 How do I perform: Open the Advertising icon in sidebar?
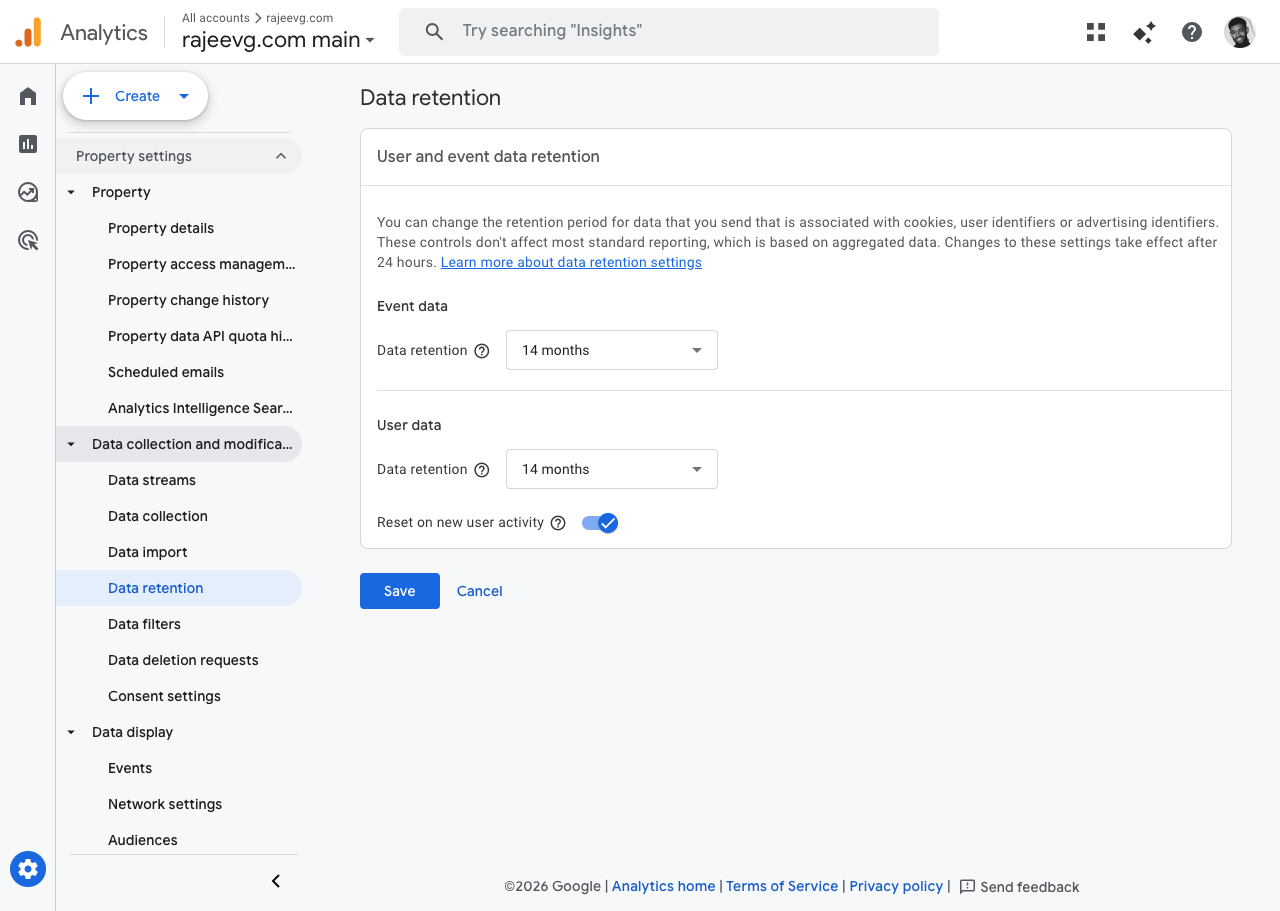[x=28, y=240]
